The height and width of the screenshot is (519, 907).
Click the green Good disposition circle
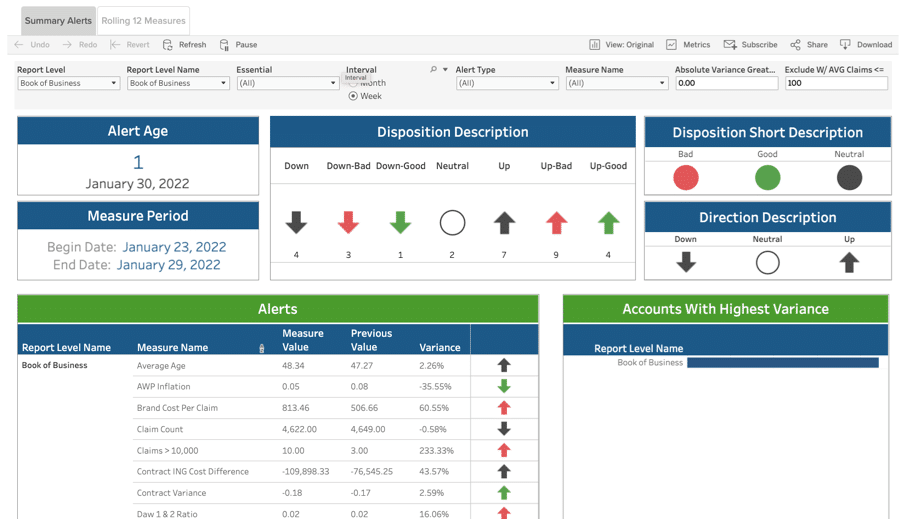(x=767, y=178)
